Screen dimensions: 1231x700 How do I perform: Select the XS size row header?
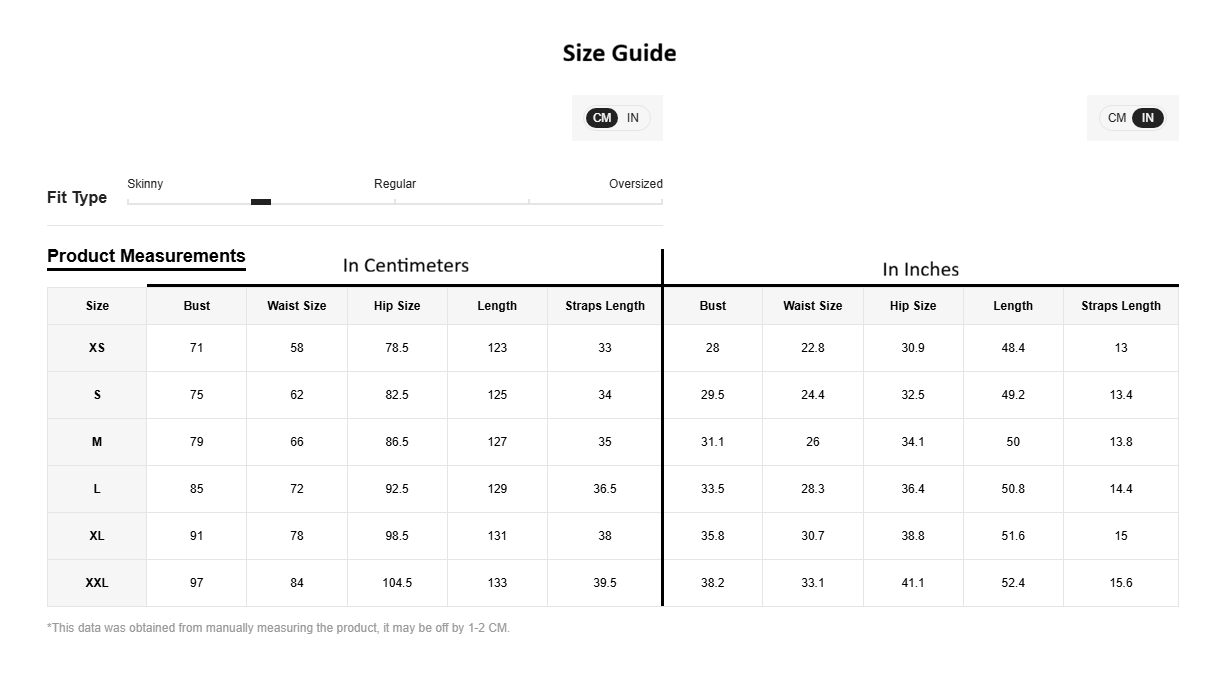pyautogui.click(x=97, y=348)
